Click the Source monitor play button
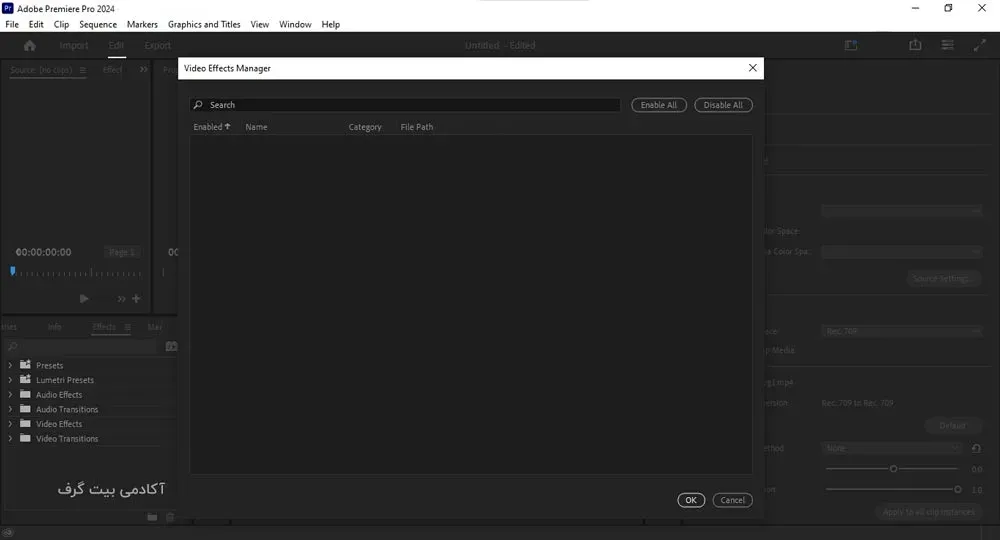 [84, 298]
